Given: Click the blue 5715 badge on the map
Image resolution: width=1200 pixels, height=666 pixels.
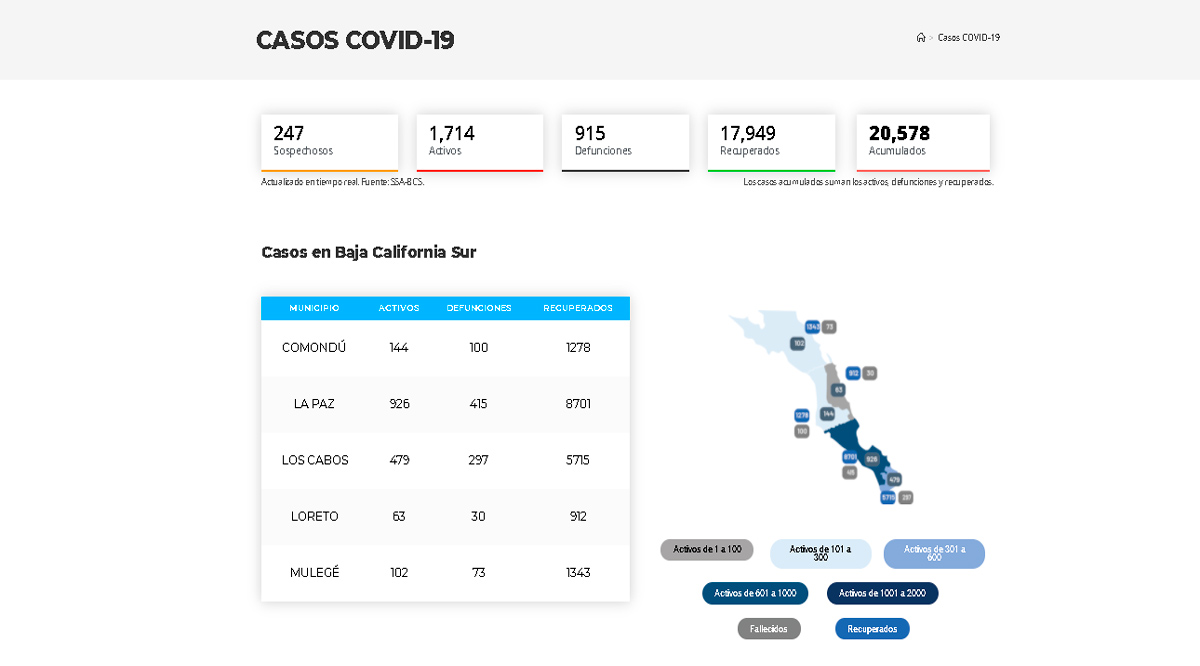Looking at the screenshot, I should pos(888,498).
